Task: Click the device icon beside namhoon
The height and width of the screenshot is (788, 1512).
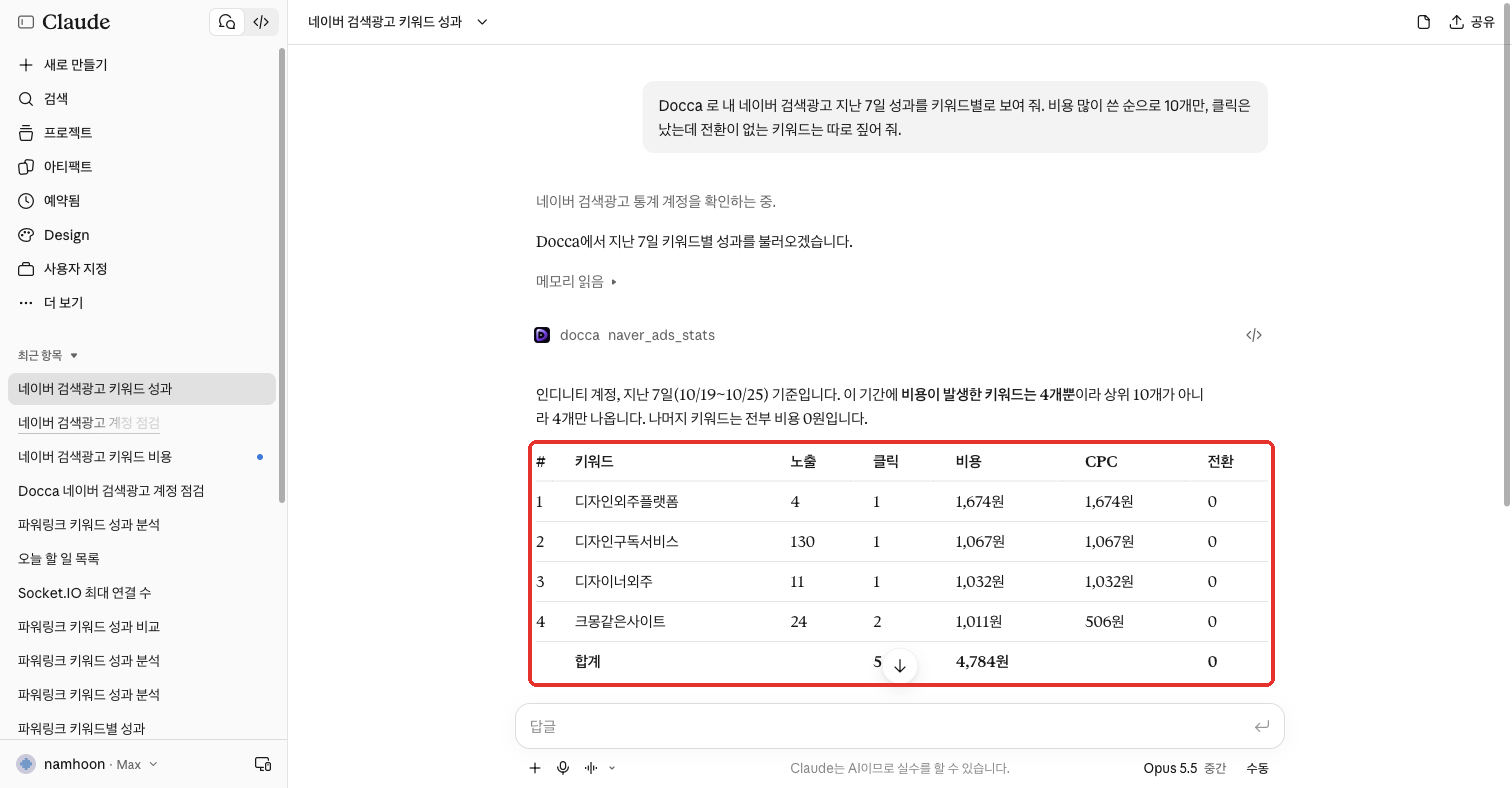Action: (263, 764)
